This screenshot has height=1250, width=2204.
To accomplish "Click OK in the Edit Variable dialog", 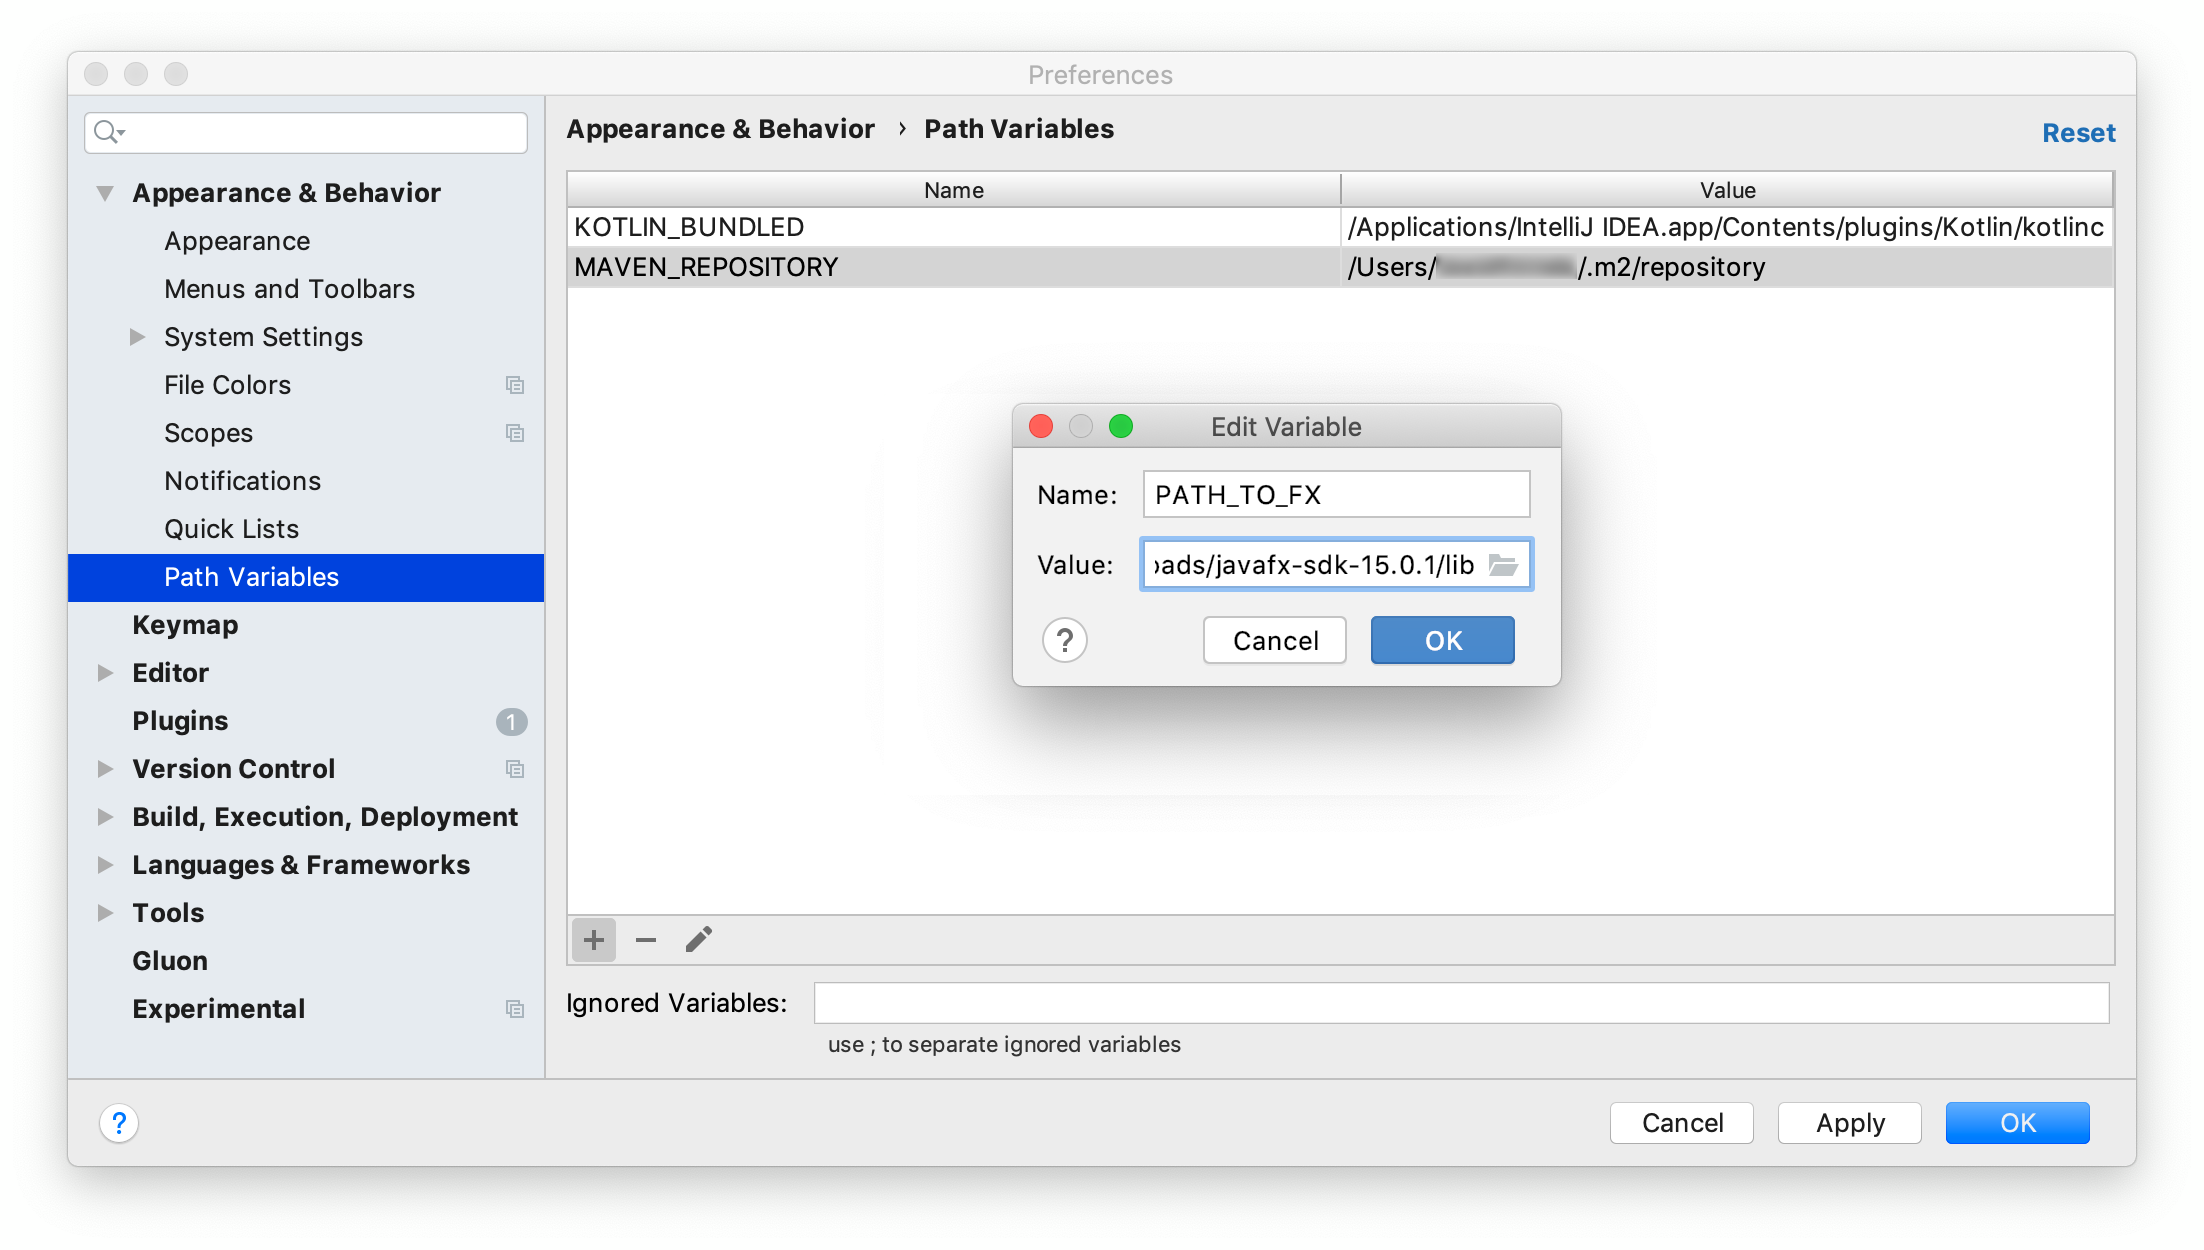I will pos(1438,639).
